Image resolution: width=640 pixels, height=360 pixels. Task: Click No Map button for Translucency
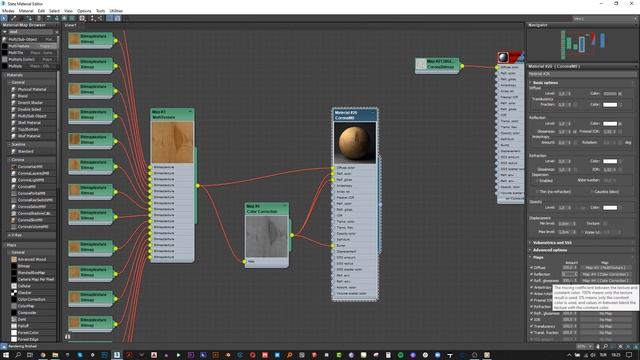pos(605,327)
